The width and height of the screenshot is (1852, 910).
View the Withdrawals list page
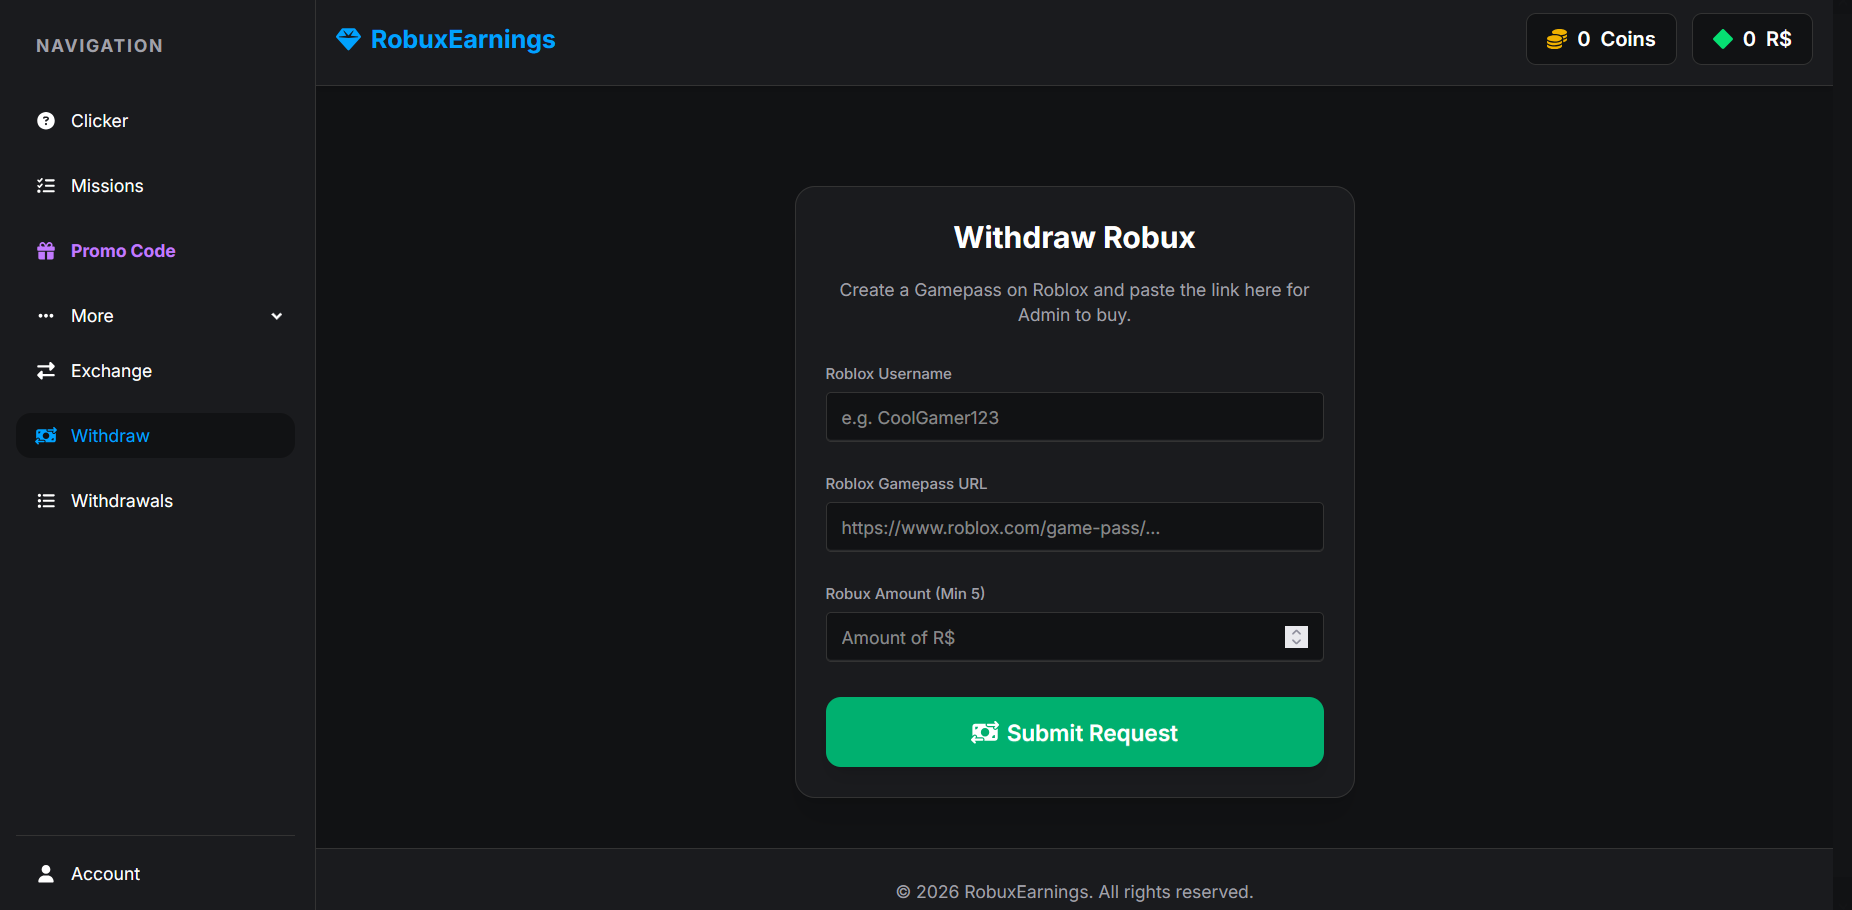click(155, 501)
